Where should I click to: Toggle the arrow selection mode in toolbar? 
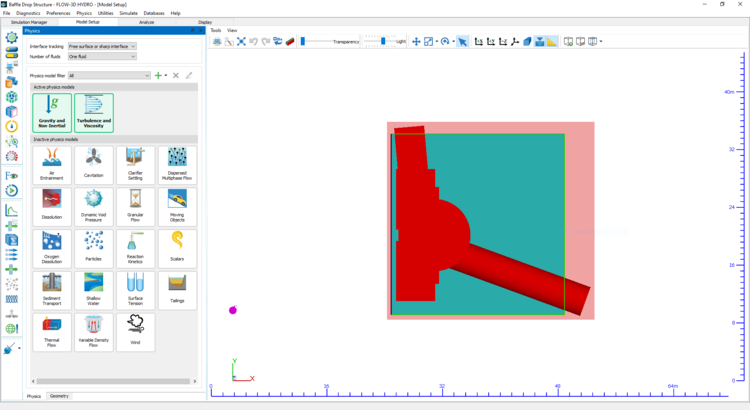tap(462, 42)
